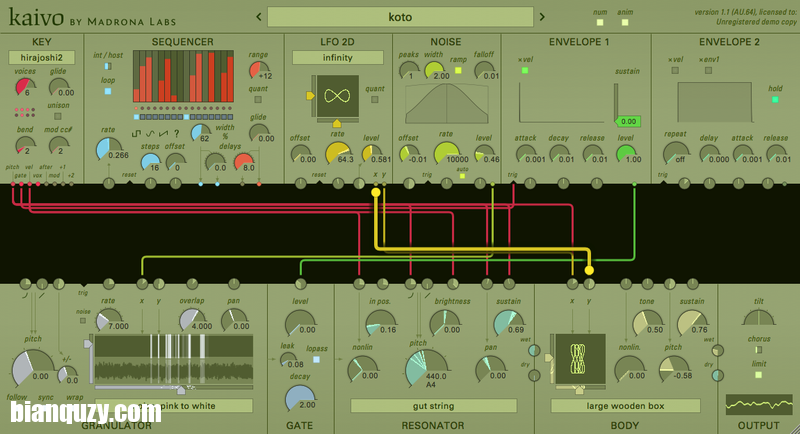Open the large wooden box body menu
The image size is (800, 434).
[625, 406]
